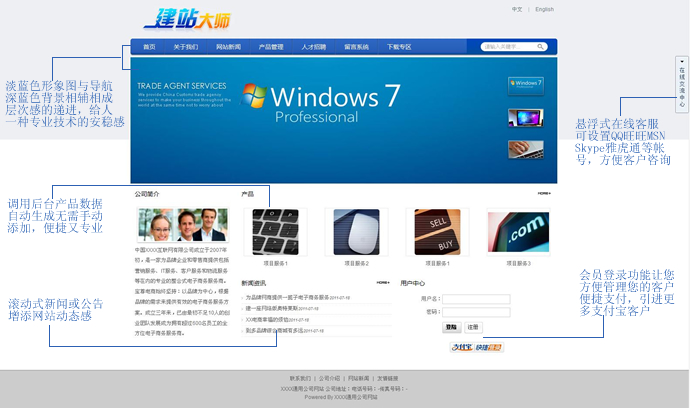Image resolution: width=690 pixels, height=408 pixels.
Task: Click the 用户中心 section heading
Action: tap(412, 283)
